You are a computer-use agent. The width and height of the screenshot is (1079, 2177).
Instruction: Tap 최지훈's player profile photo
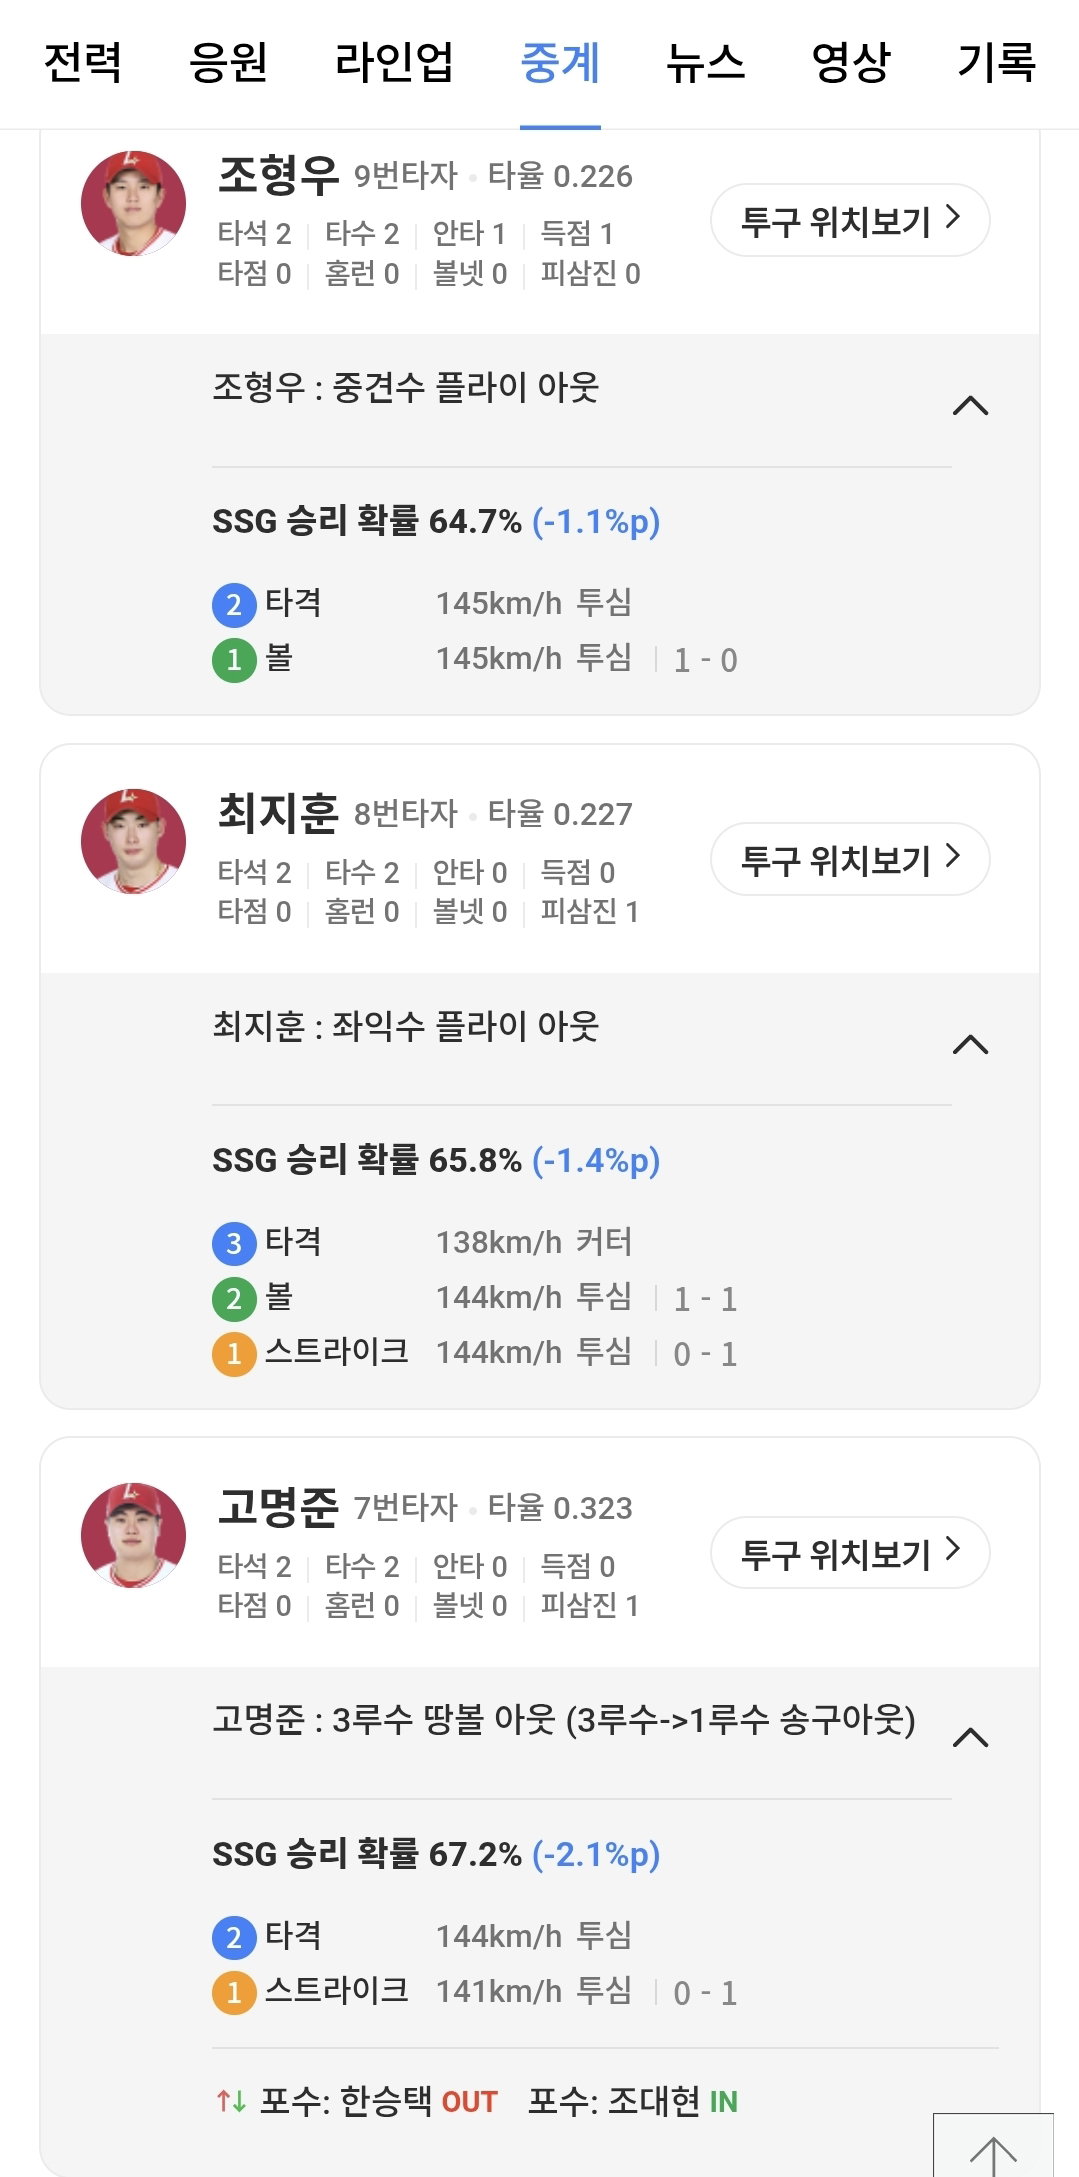point(133,841)
